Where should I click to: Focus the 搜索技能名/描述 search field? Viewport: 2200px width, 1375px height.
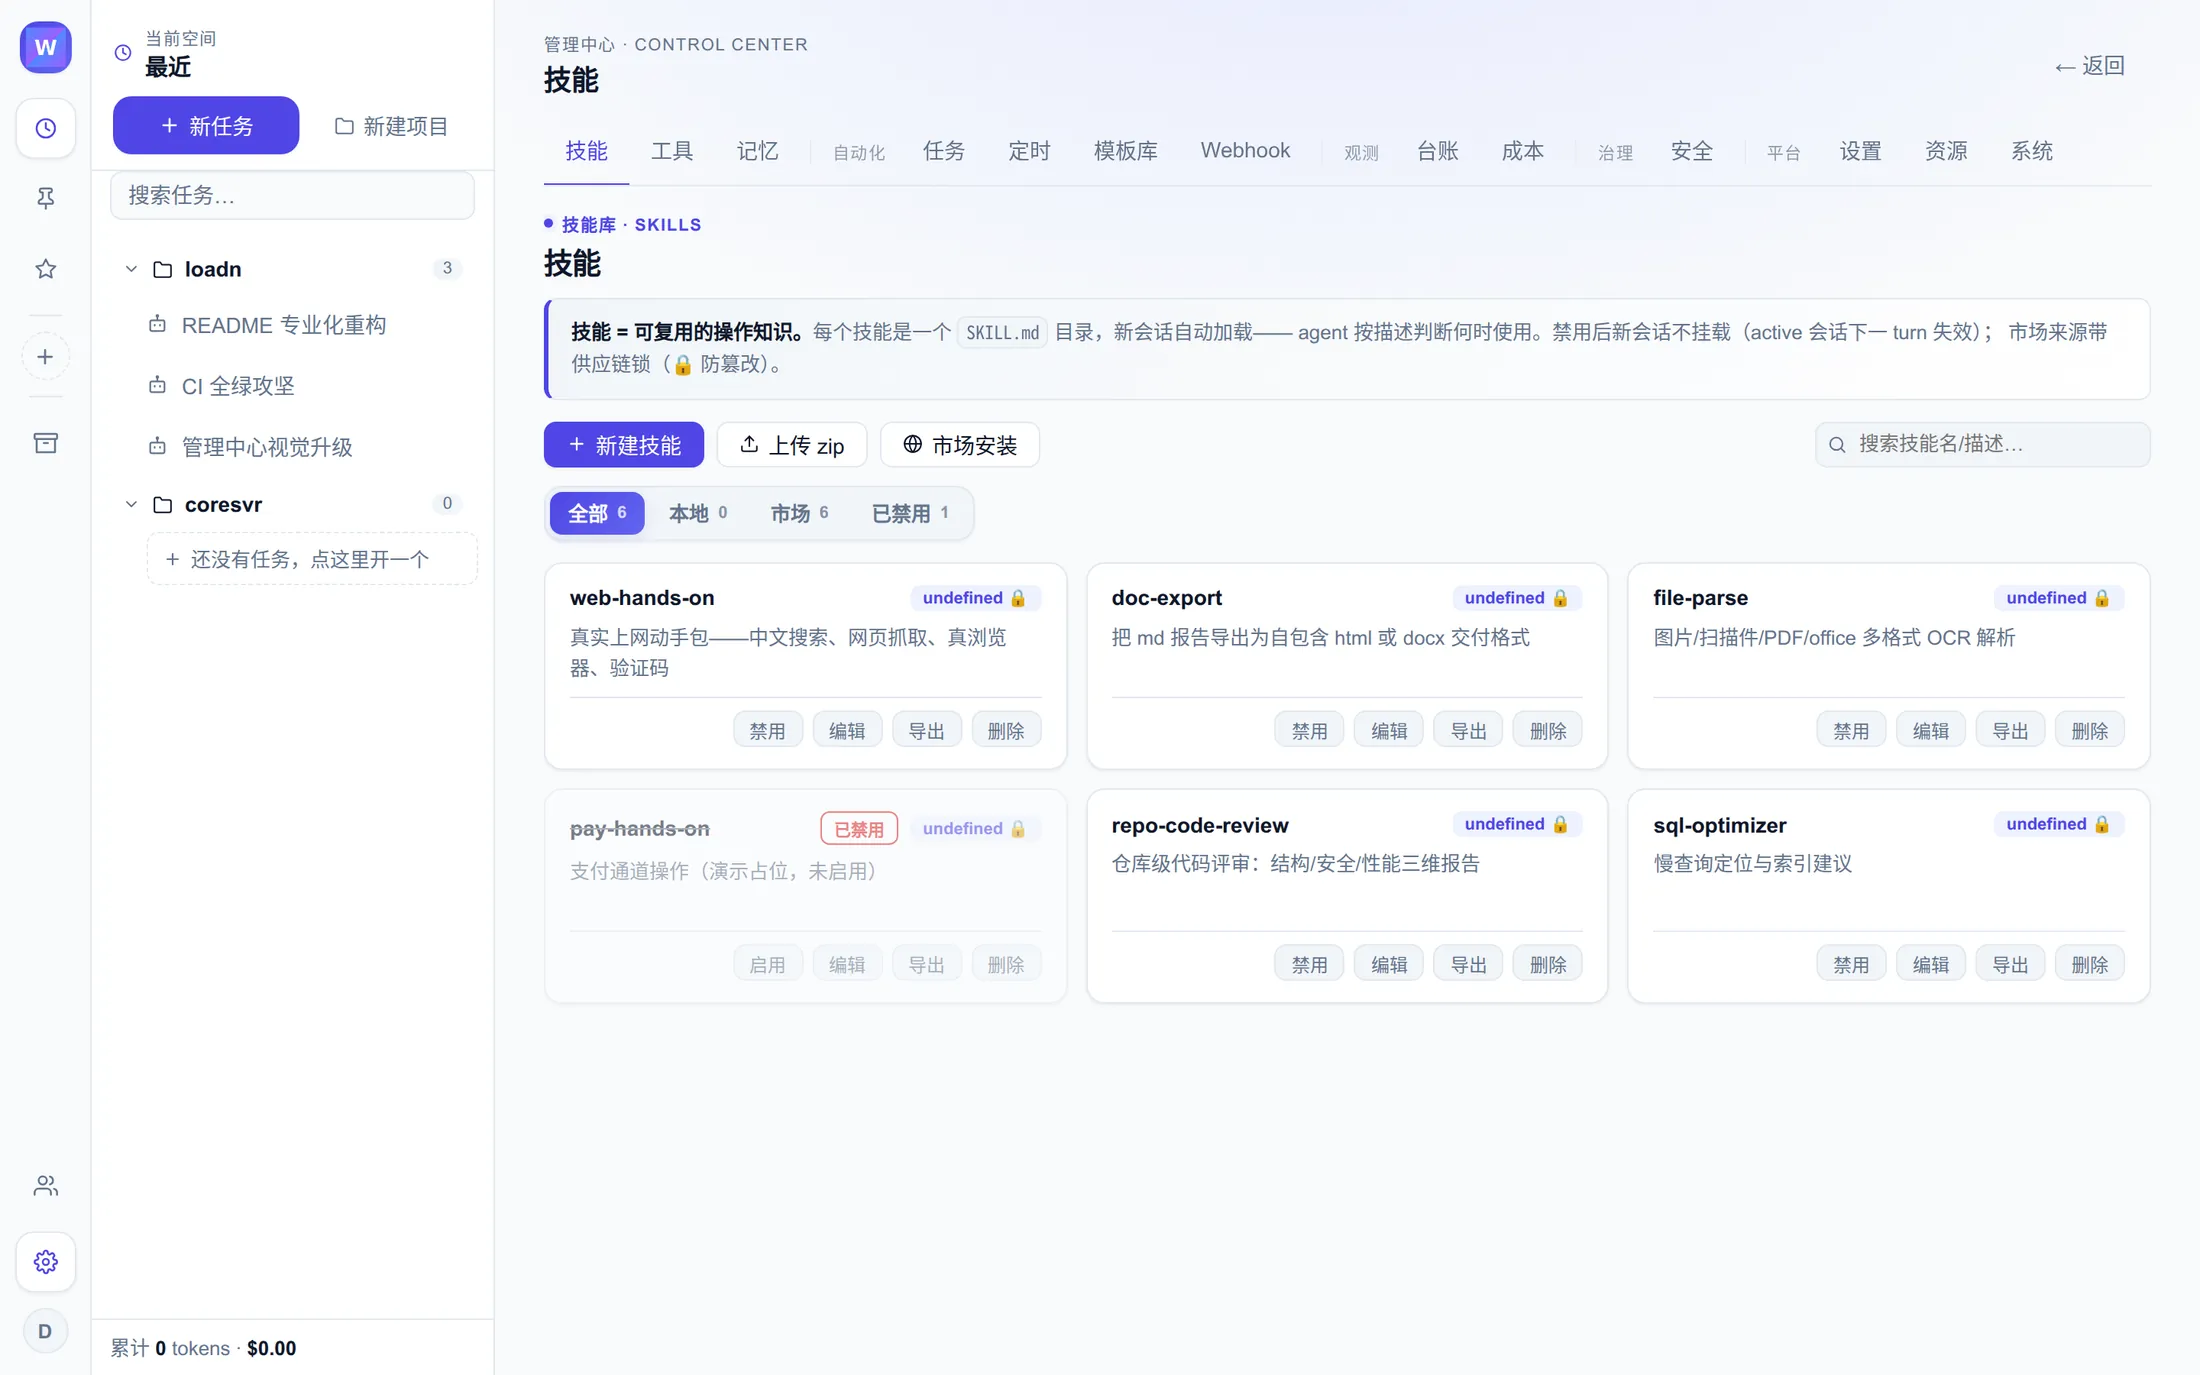tap(1982, 444)
